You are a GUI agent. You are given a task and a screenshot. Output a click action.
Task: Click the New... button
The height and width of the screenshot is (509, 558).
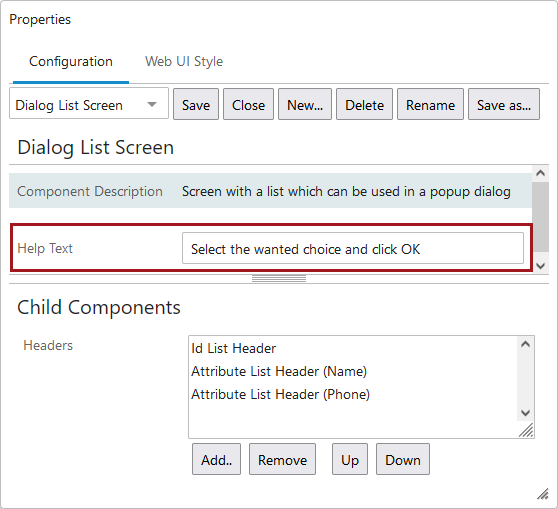305,104
